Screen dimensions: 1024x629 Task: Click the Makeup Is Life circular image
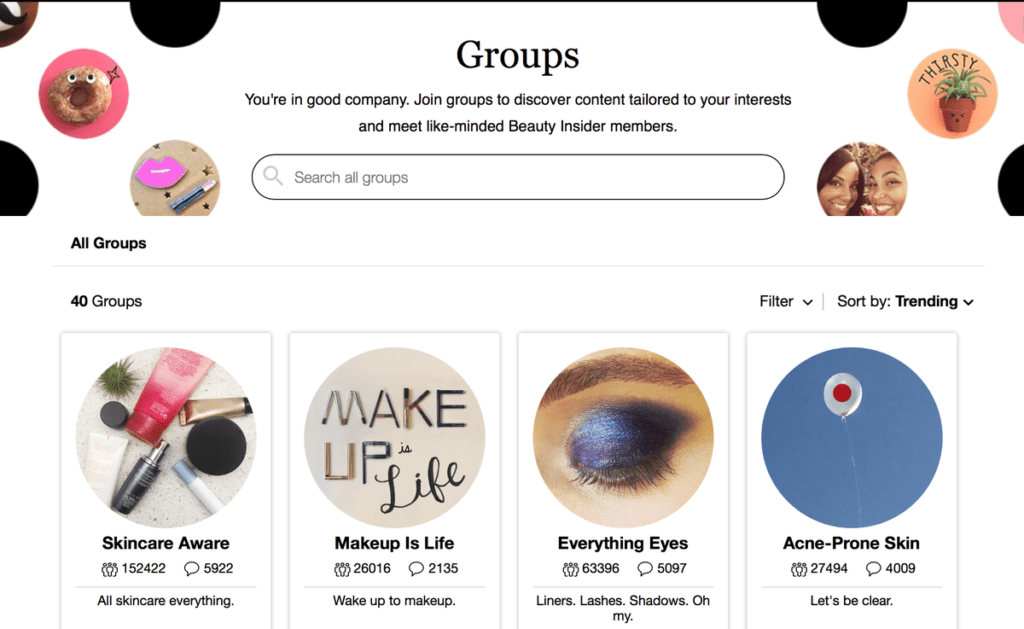click(x=394, y=438)
